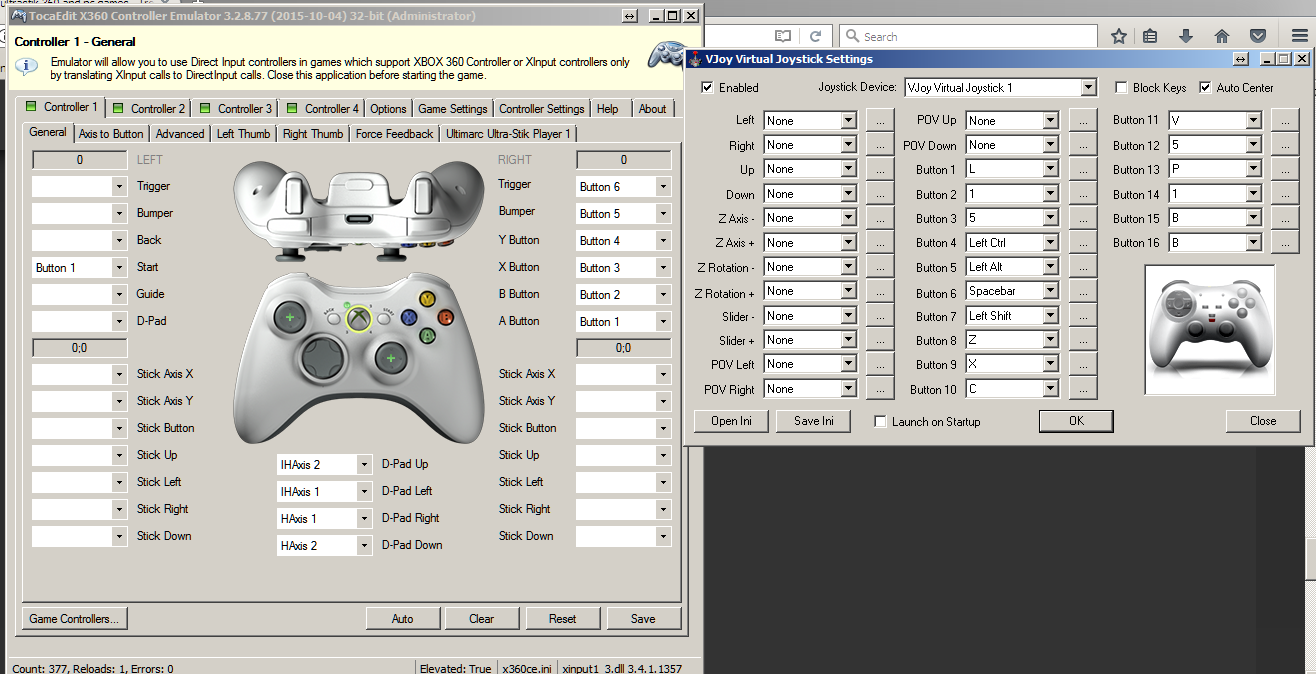Click the ... button next to POV Up
The height and width of the screenshot is (674, 1316).
pos(1083,121)
